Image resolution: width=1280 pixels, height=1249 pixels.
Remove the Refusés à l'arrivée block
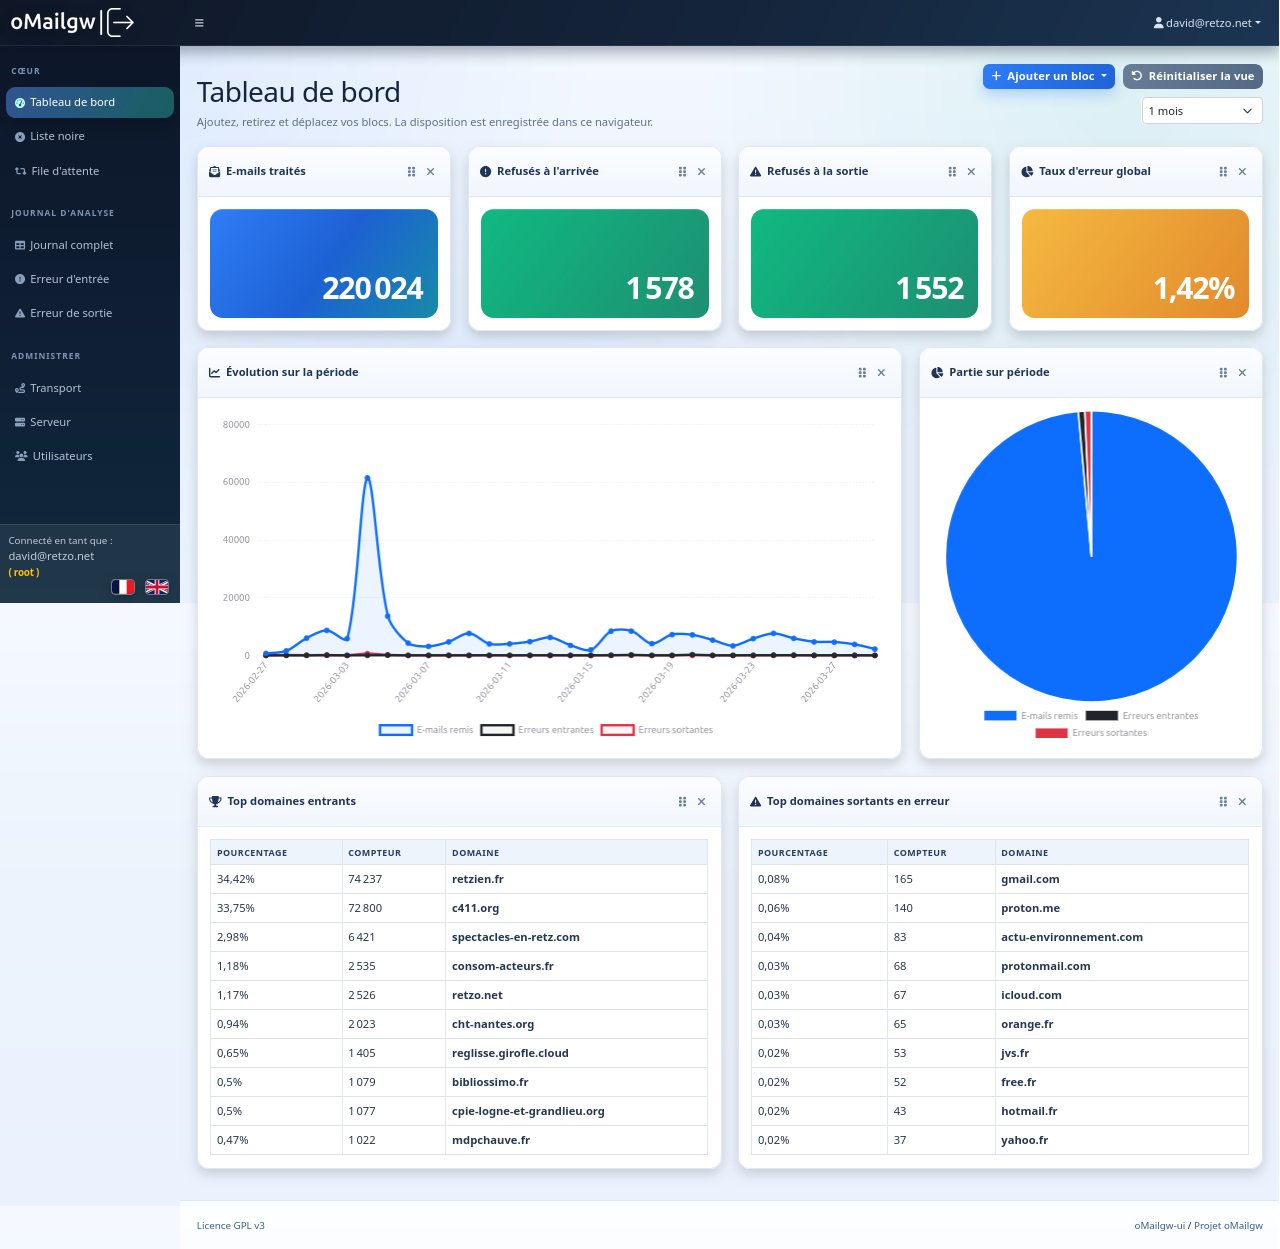tap(702, 172)
